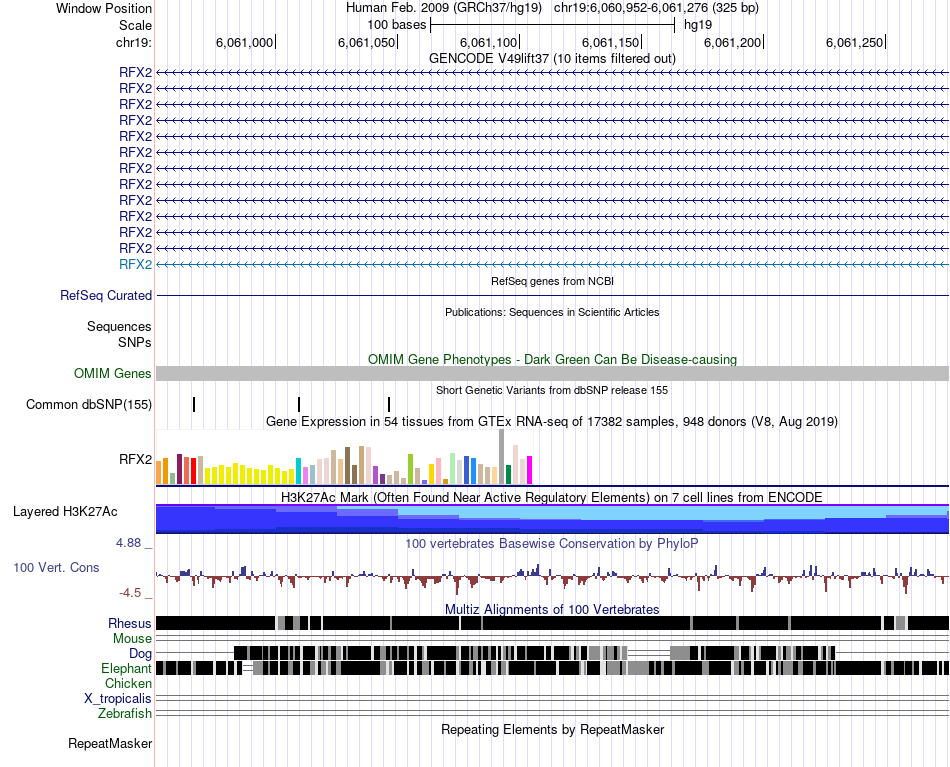950x767 pixels.
Task: Click the 100 bases scale text
Action: [396, 25]
